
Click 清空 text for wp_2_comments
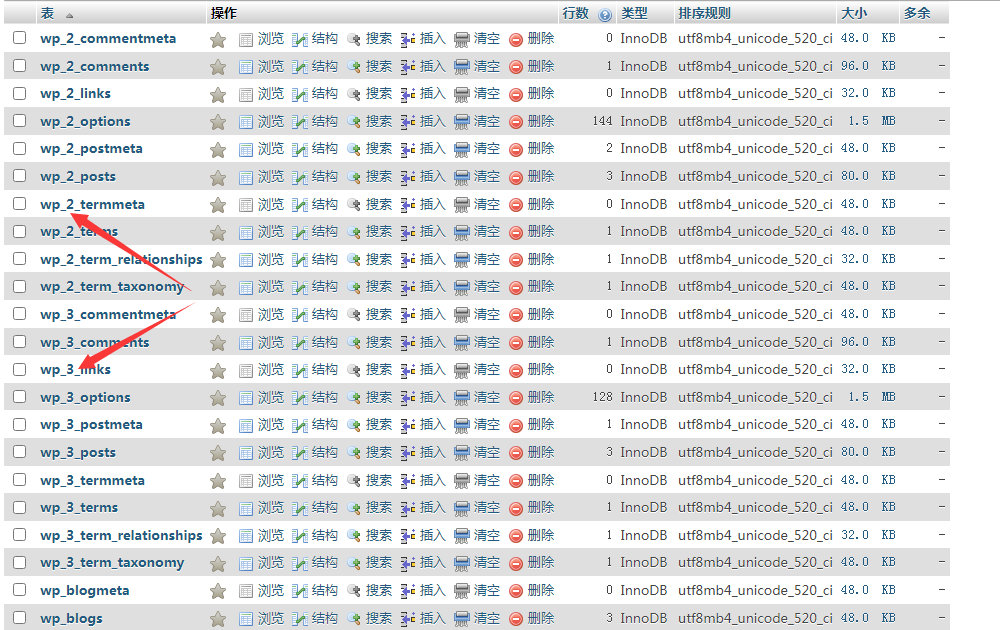(487, 66)
